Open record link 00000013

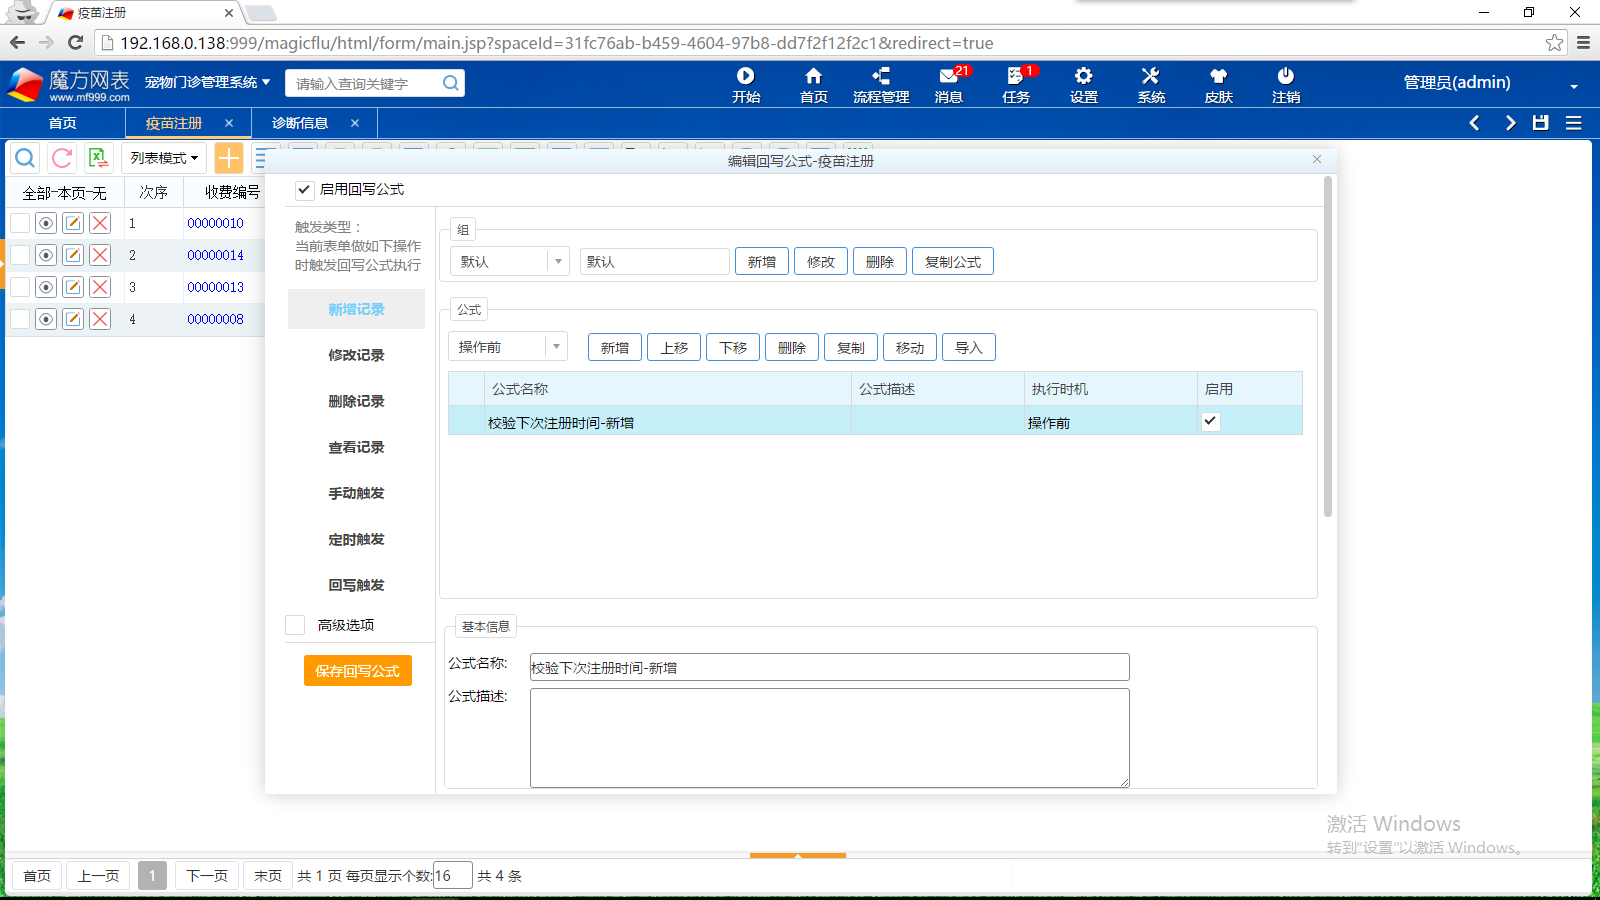click(215, 287)
